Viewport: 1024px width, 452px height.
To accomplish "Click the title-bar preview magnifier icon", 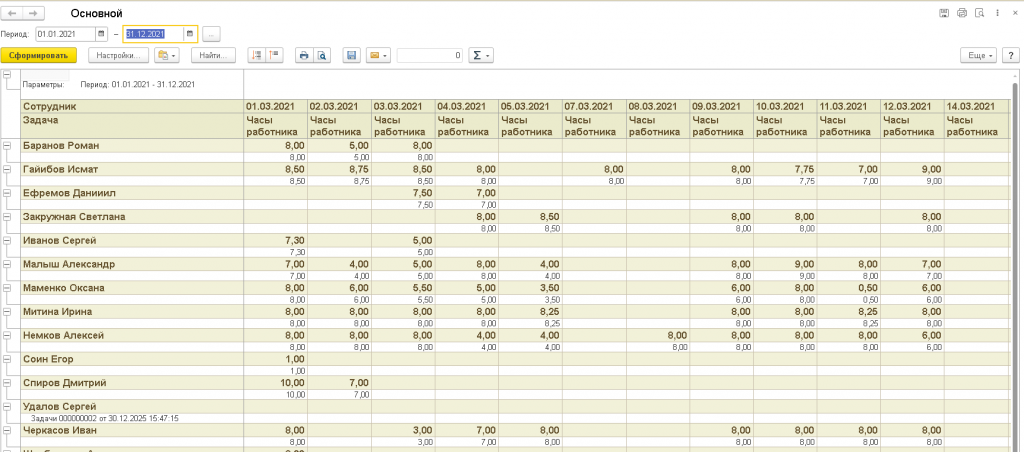I will click(979, 12).
